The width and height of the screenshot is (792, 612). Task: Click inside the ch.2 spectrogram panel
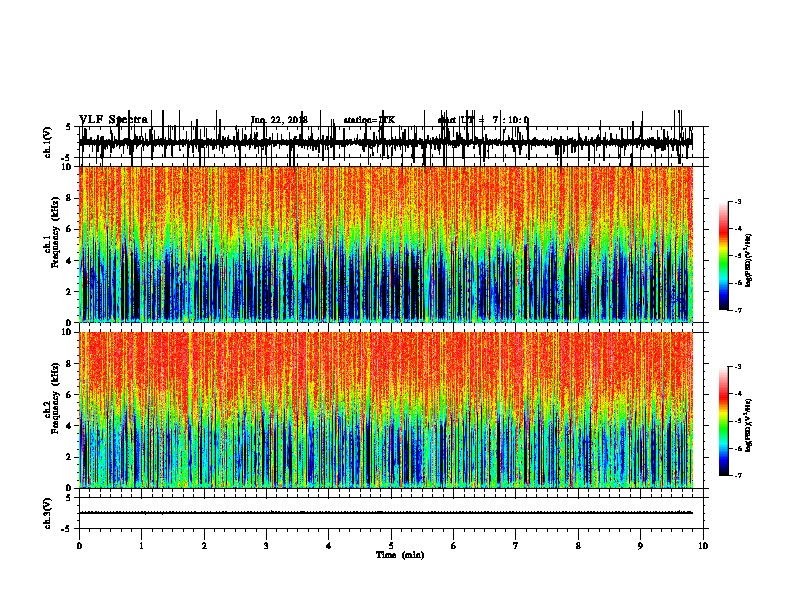386,410
